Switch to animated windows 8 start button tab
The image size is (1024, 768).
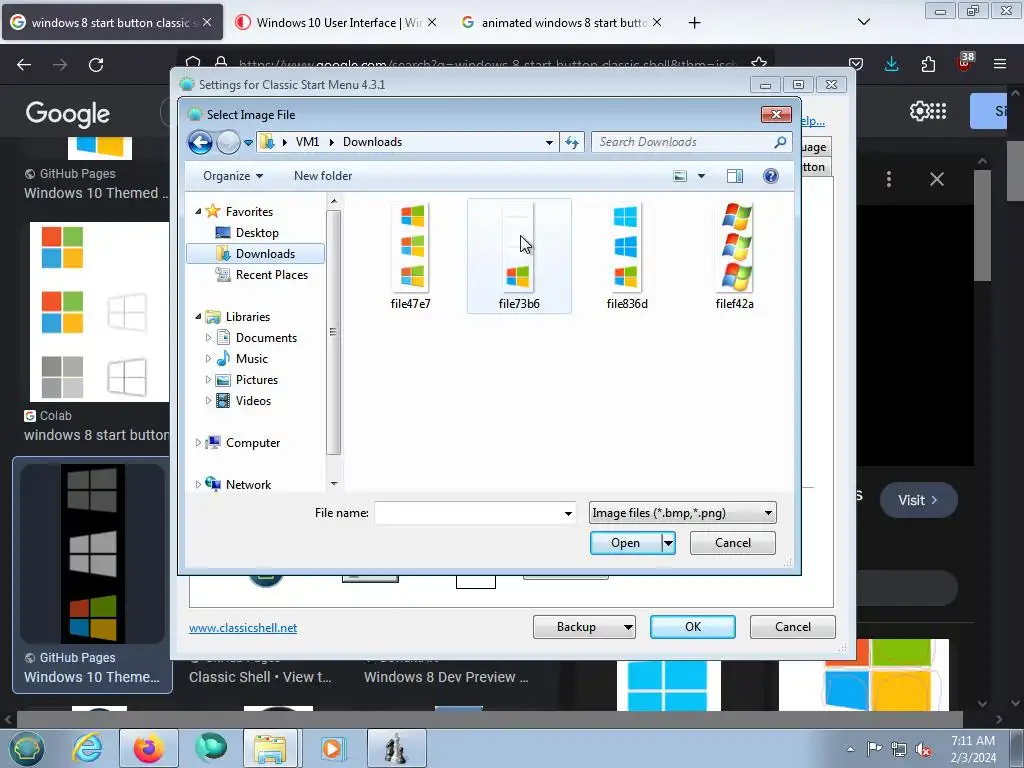coord(564,23)
